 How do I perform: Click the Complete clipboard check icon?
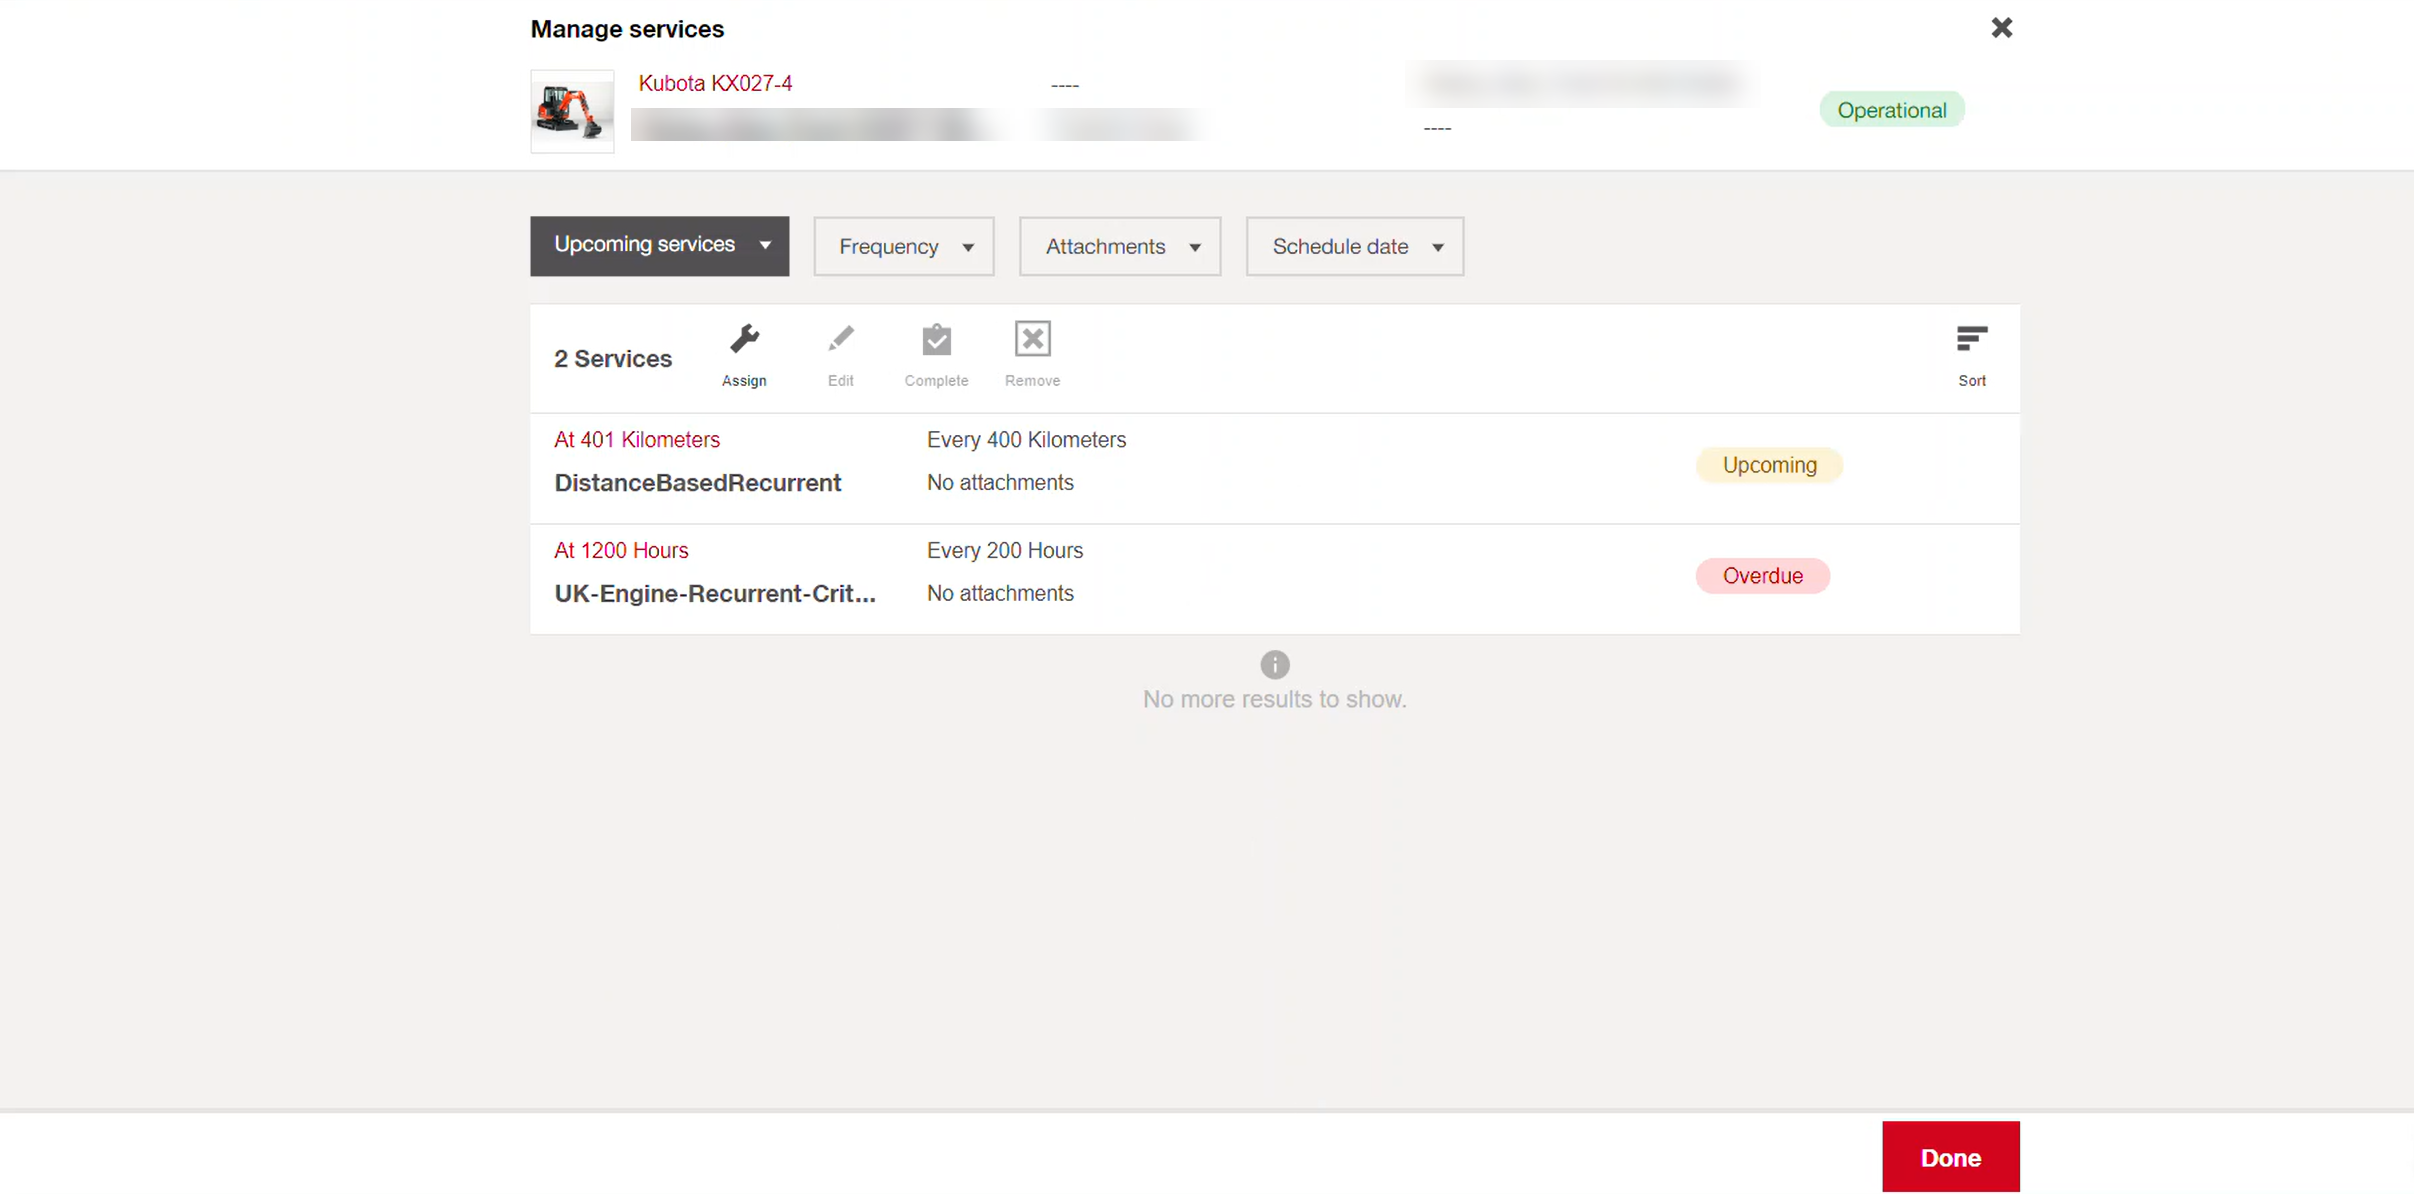[936, 341]
